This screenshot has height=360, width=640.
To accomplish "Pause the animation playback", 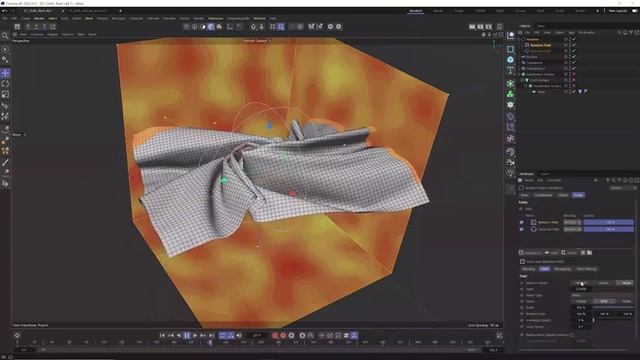I will [x=187, y=336].
